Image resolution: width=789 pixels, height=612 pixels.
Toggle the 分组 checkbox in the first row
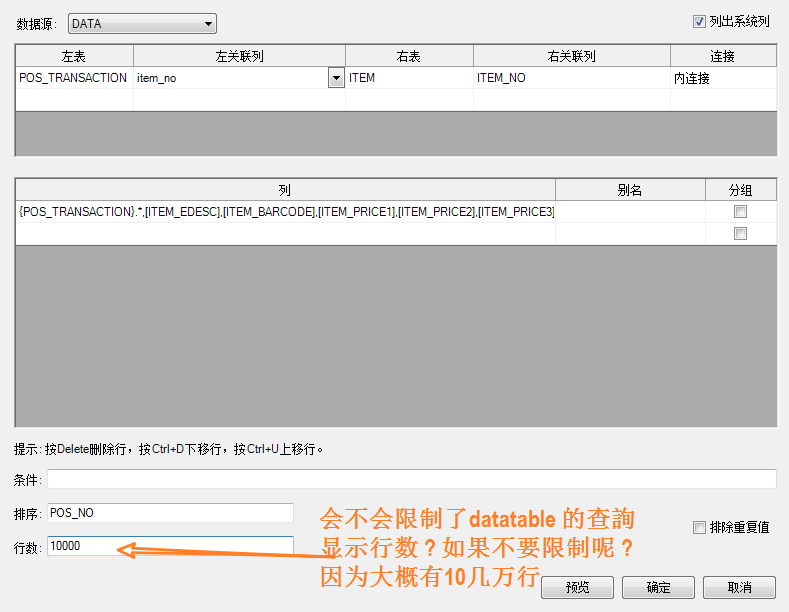(740, 211)
